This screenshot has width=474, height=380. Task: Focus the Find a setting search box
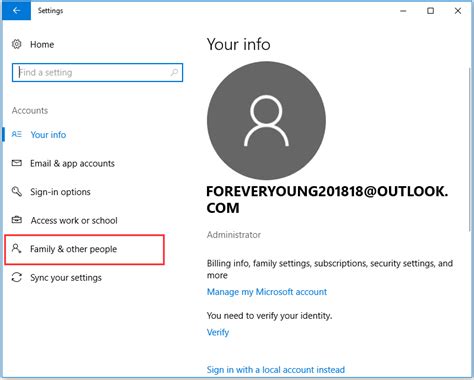97,72
